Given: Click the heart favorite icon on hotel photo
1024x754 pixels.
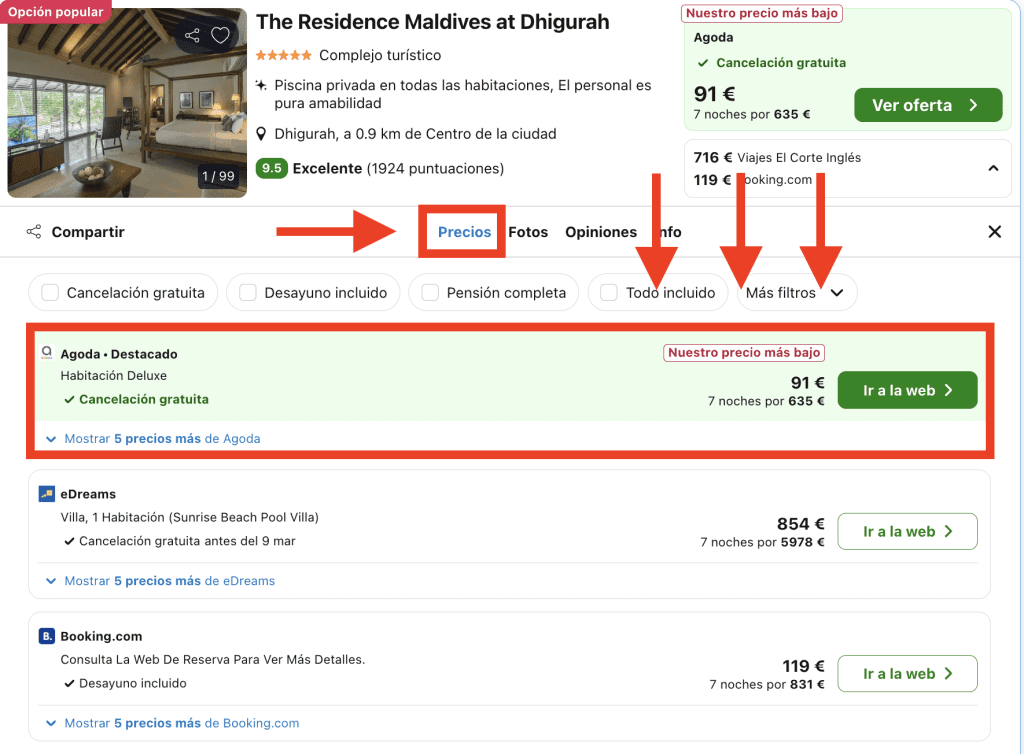Looking at the screenshot, I should click(220, 36).
